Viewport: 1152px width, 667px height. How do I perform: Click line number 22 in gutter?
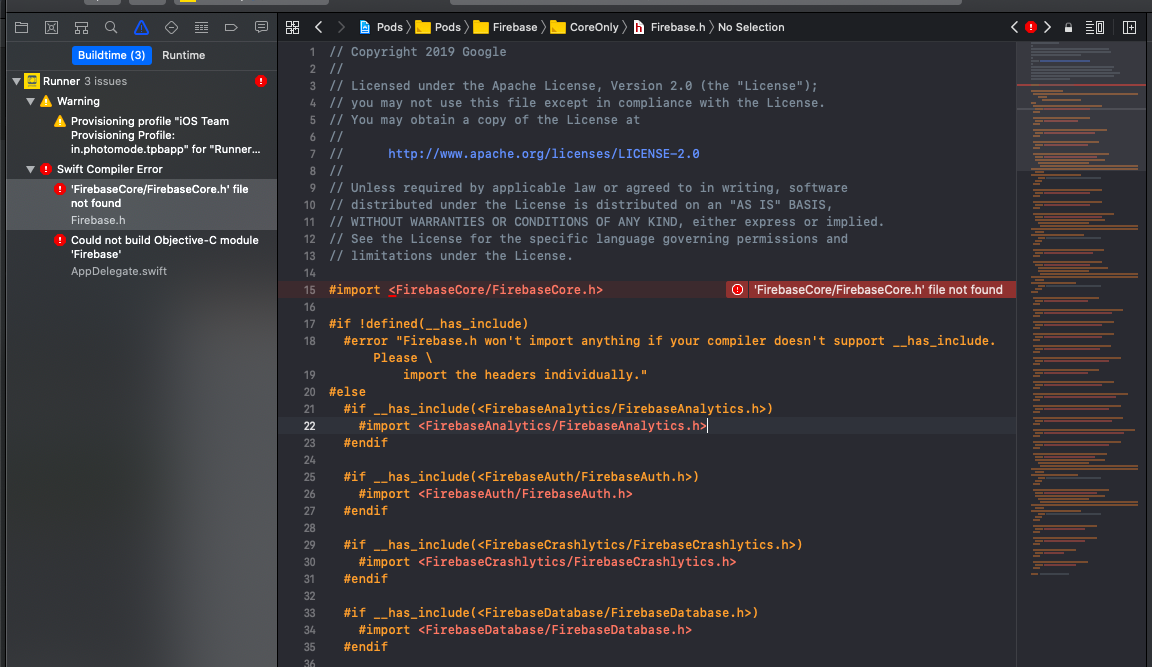[x=309, y=426]
